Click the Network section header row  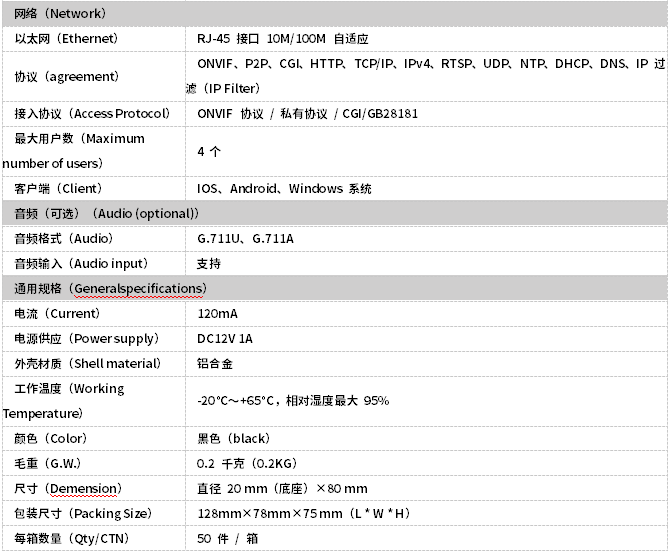60,14
